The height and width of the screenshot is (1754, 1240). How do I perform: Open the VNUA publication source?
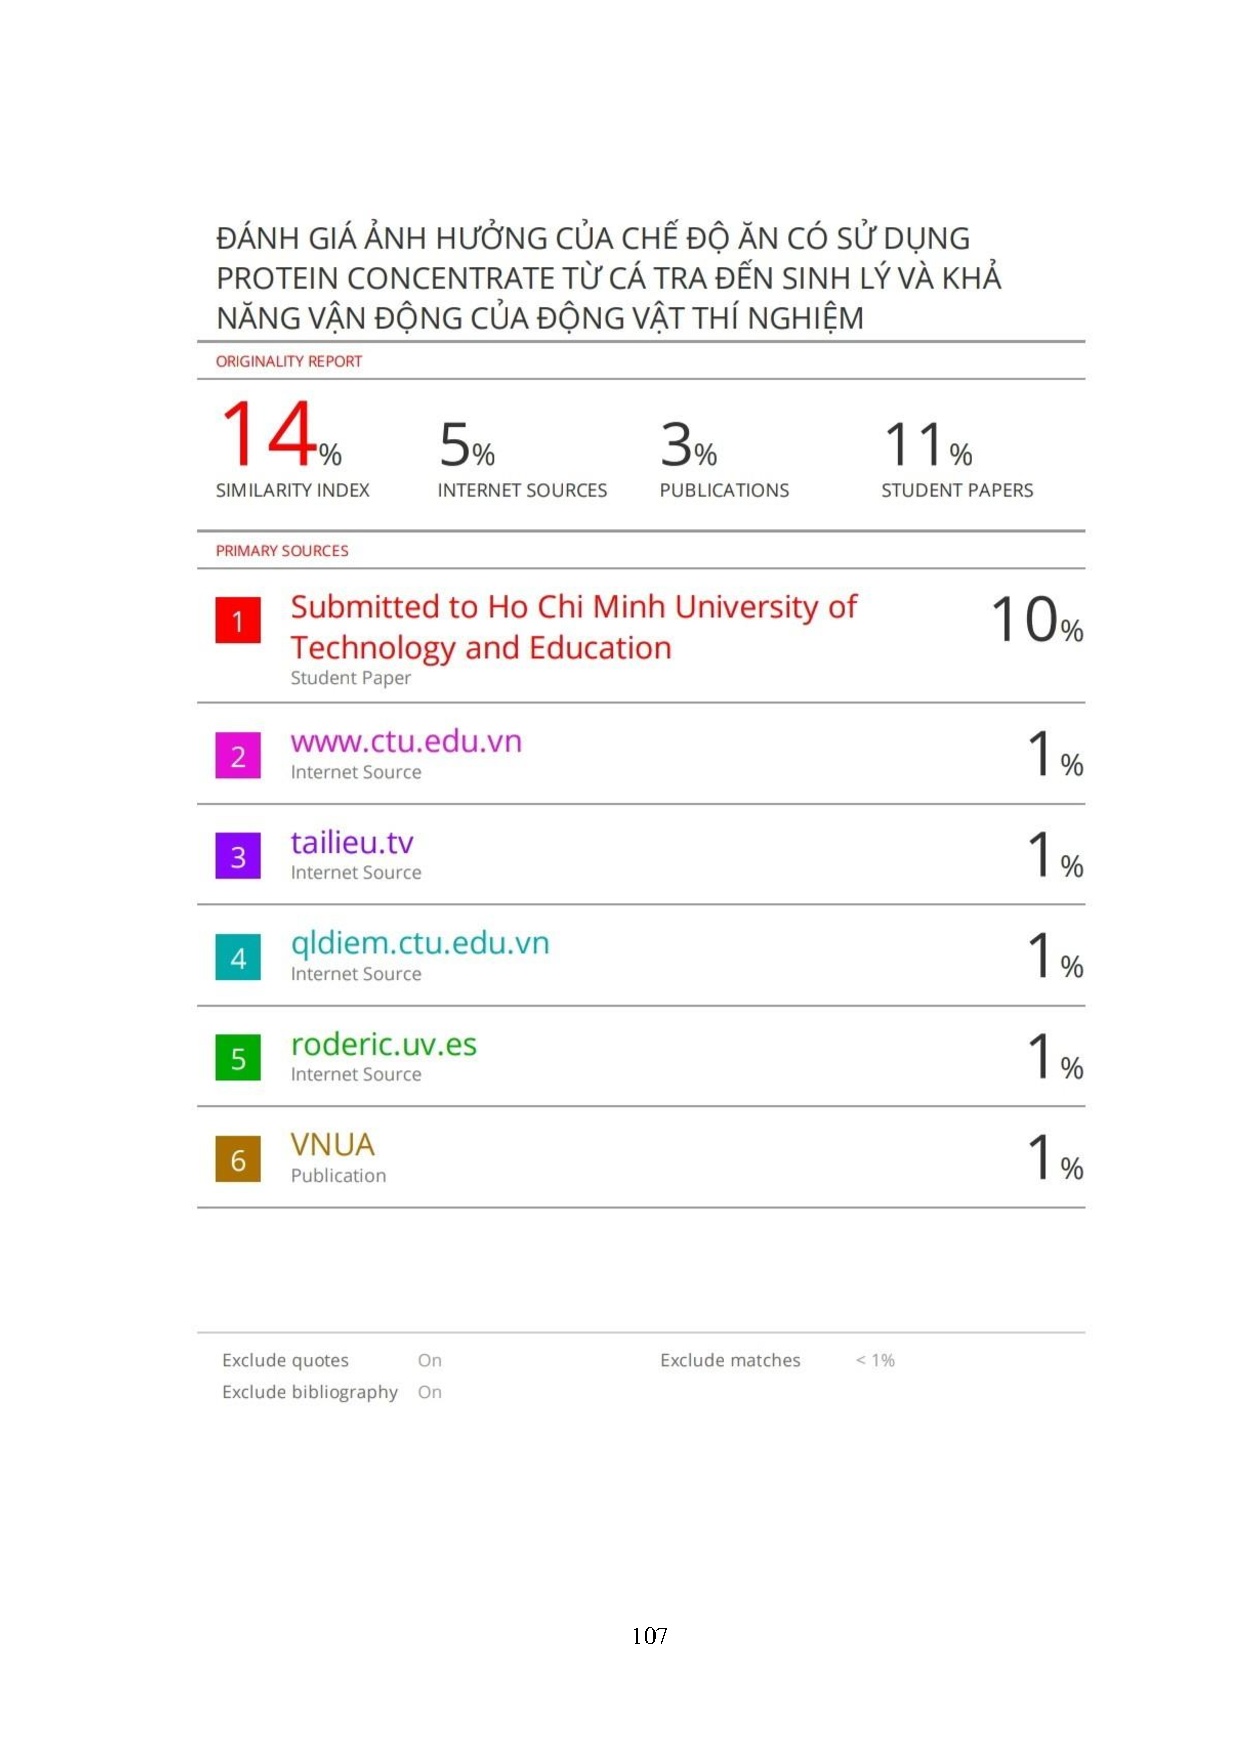[x=333, y=1145]
